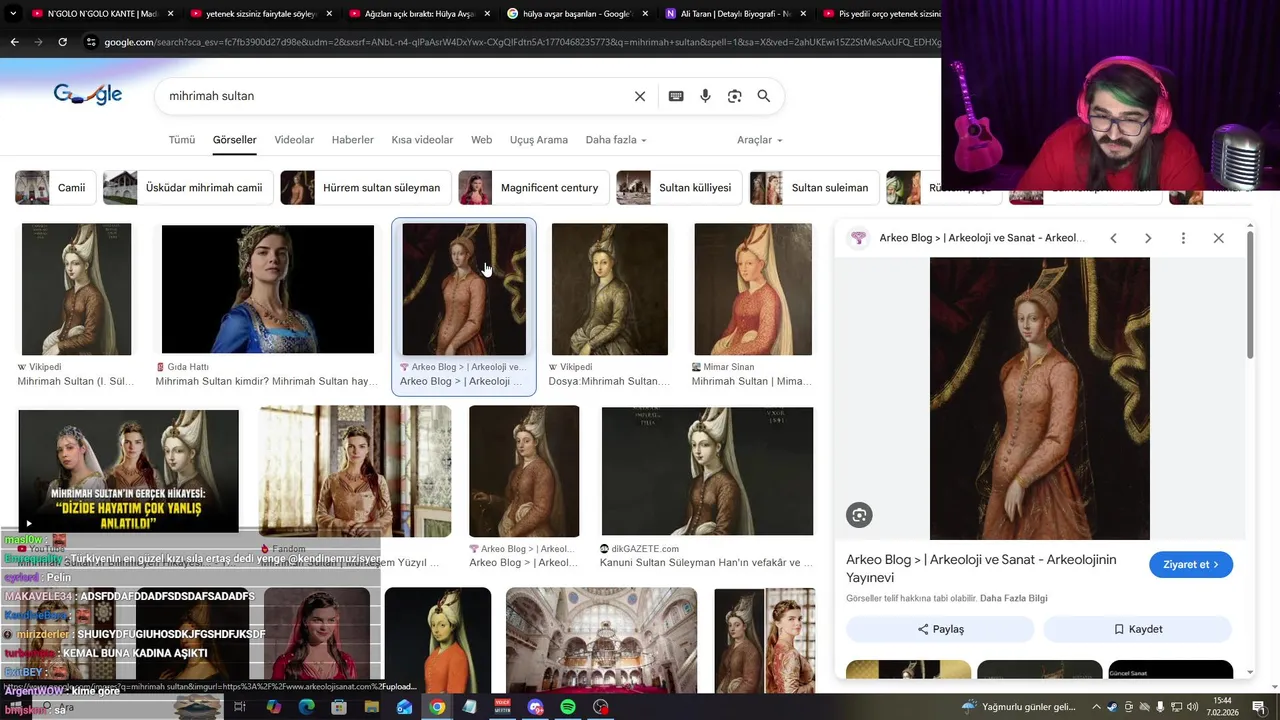Open search by image camera icon

(x=735, y=96)
